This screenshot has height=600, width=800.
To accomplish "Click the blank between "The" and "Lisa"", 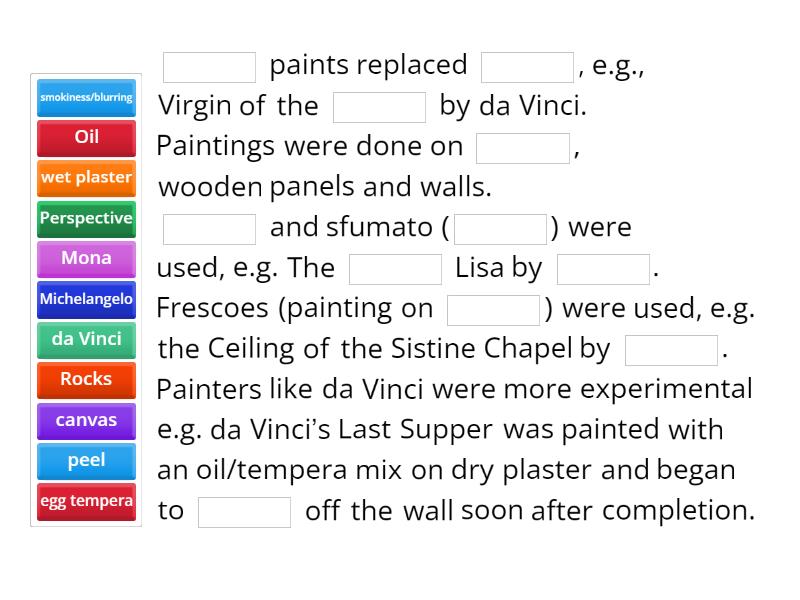I will tap(394, 268).
